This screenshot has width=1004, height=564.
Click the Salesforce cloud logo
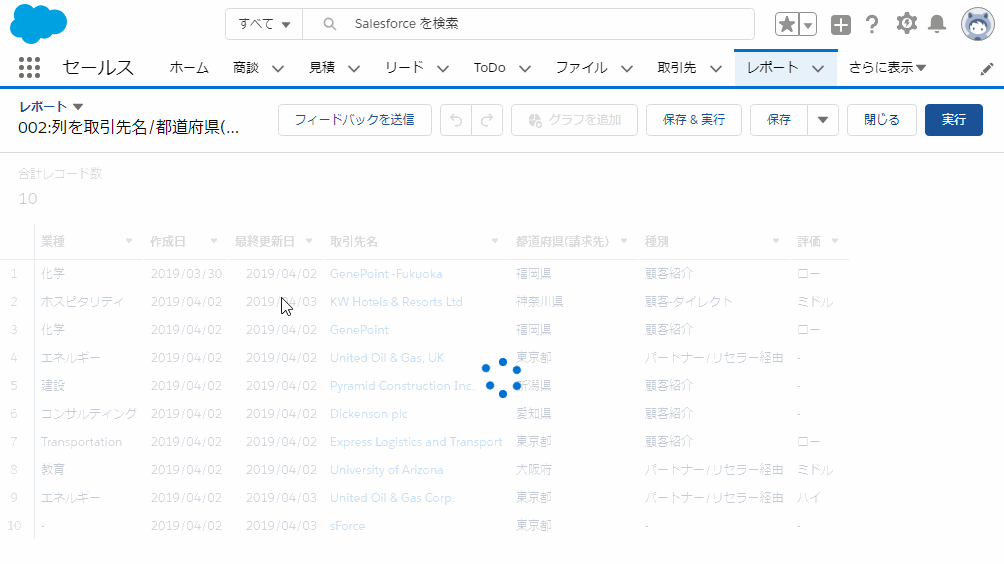click(x=38, y=24)
